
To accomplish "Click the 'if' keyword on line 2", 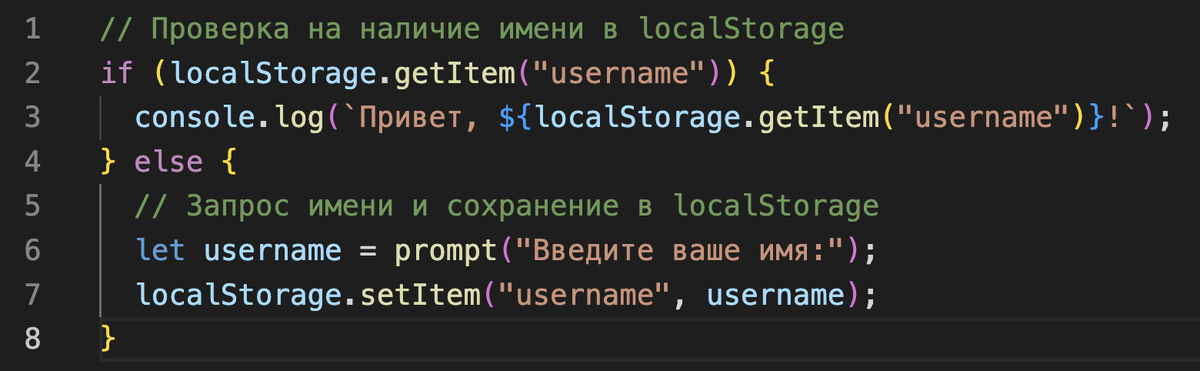I will [118, 74].
